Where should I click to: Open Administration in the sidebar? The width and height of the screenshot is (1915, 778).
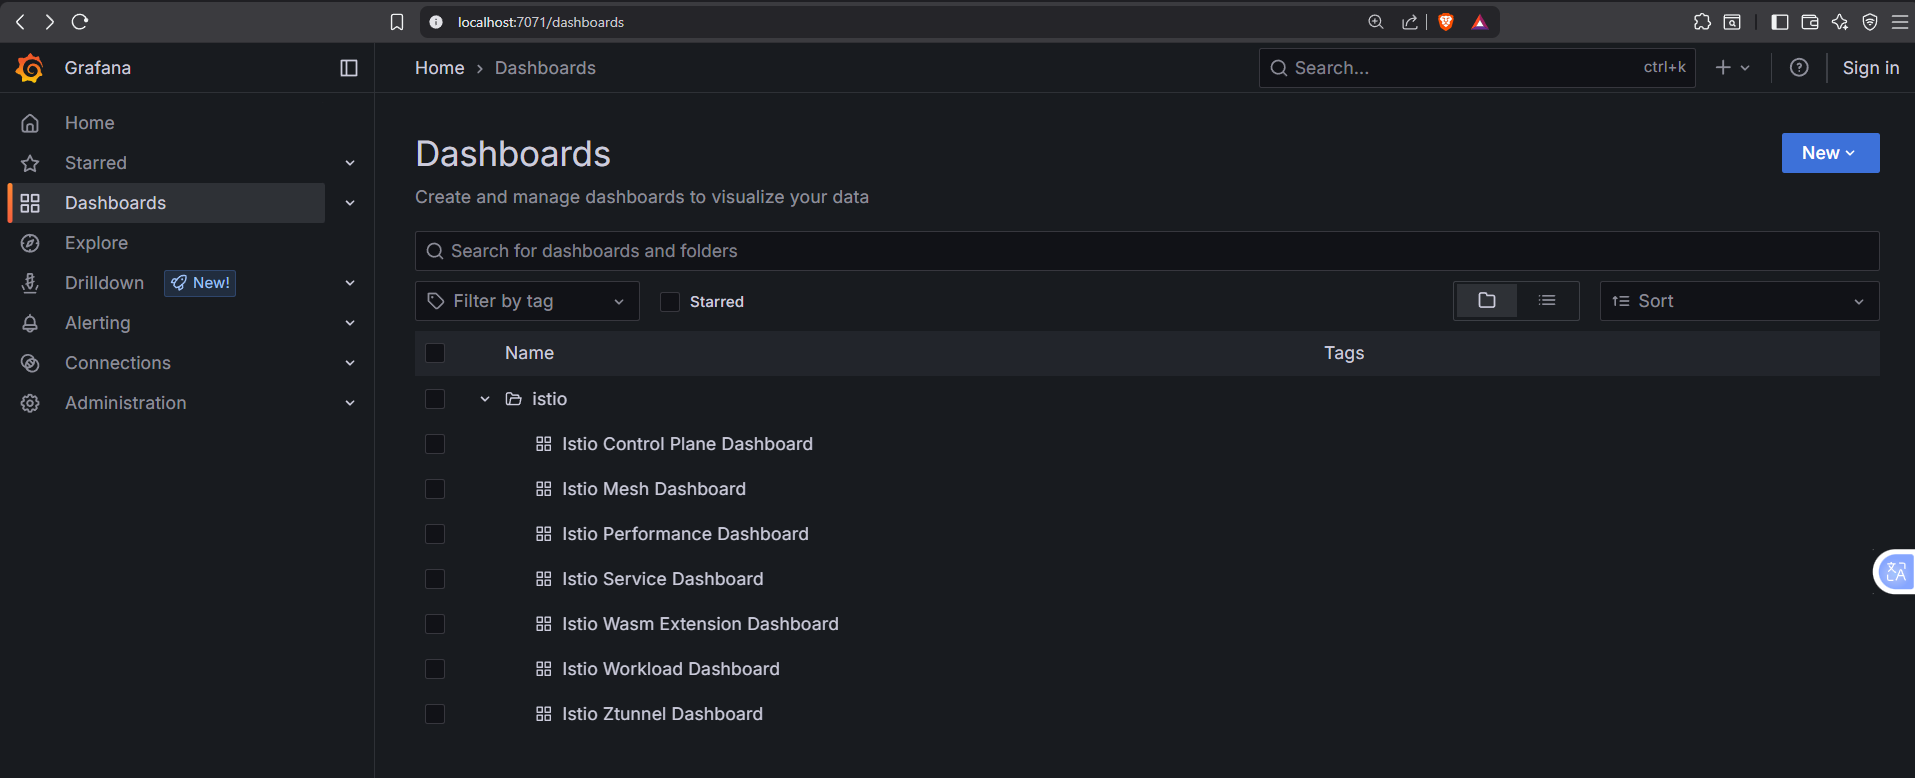click(x=126, y=403)
